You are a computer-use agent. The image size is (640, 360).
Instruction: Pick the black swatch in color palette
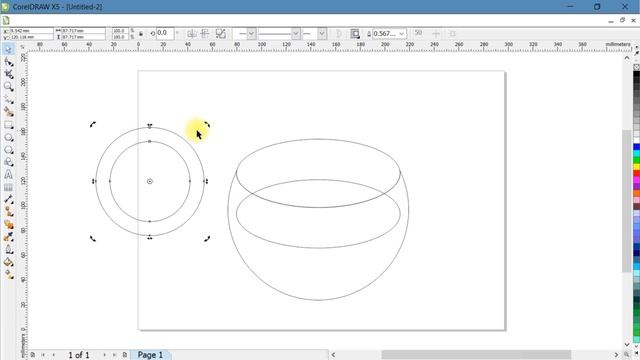pos(636,74)
